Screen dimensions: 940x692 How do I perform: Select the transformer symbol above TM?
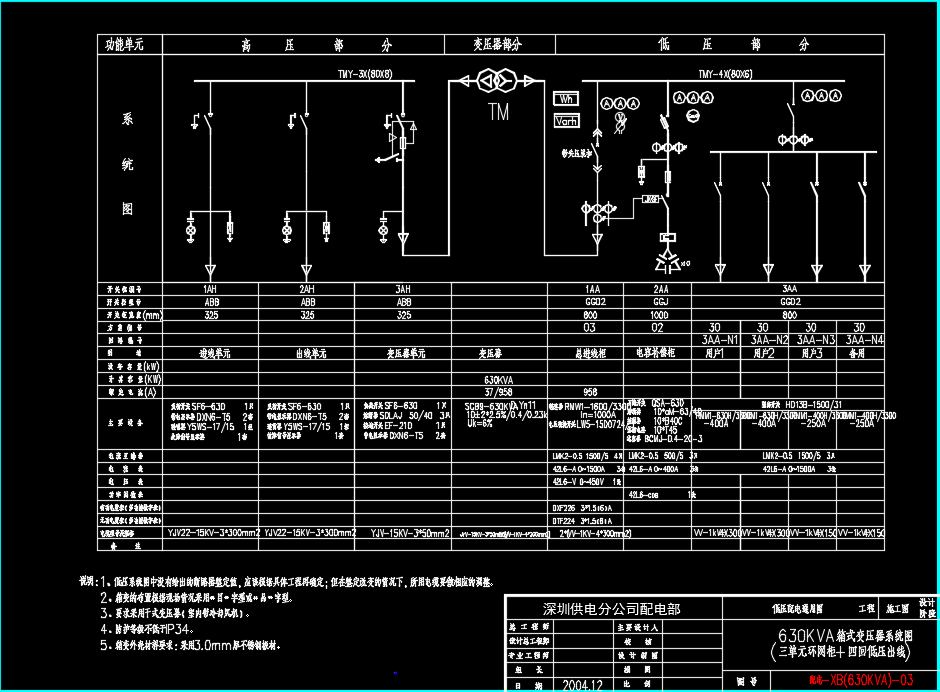496,81
